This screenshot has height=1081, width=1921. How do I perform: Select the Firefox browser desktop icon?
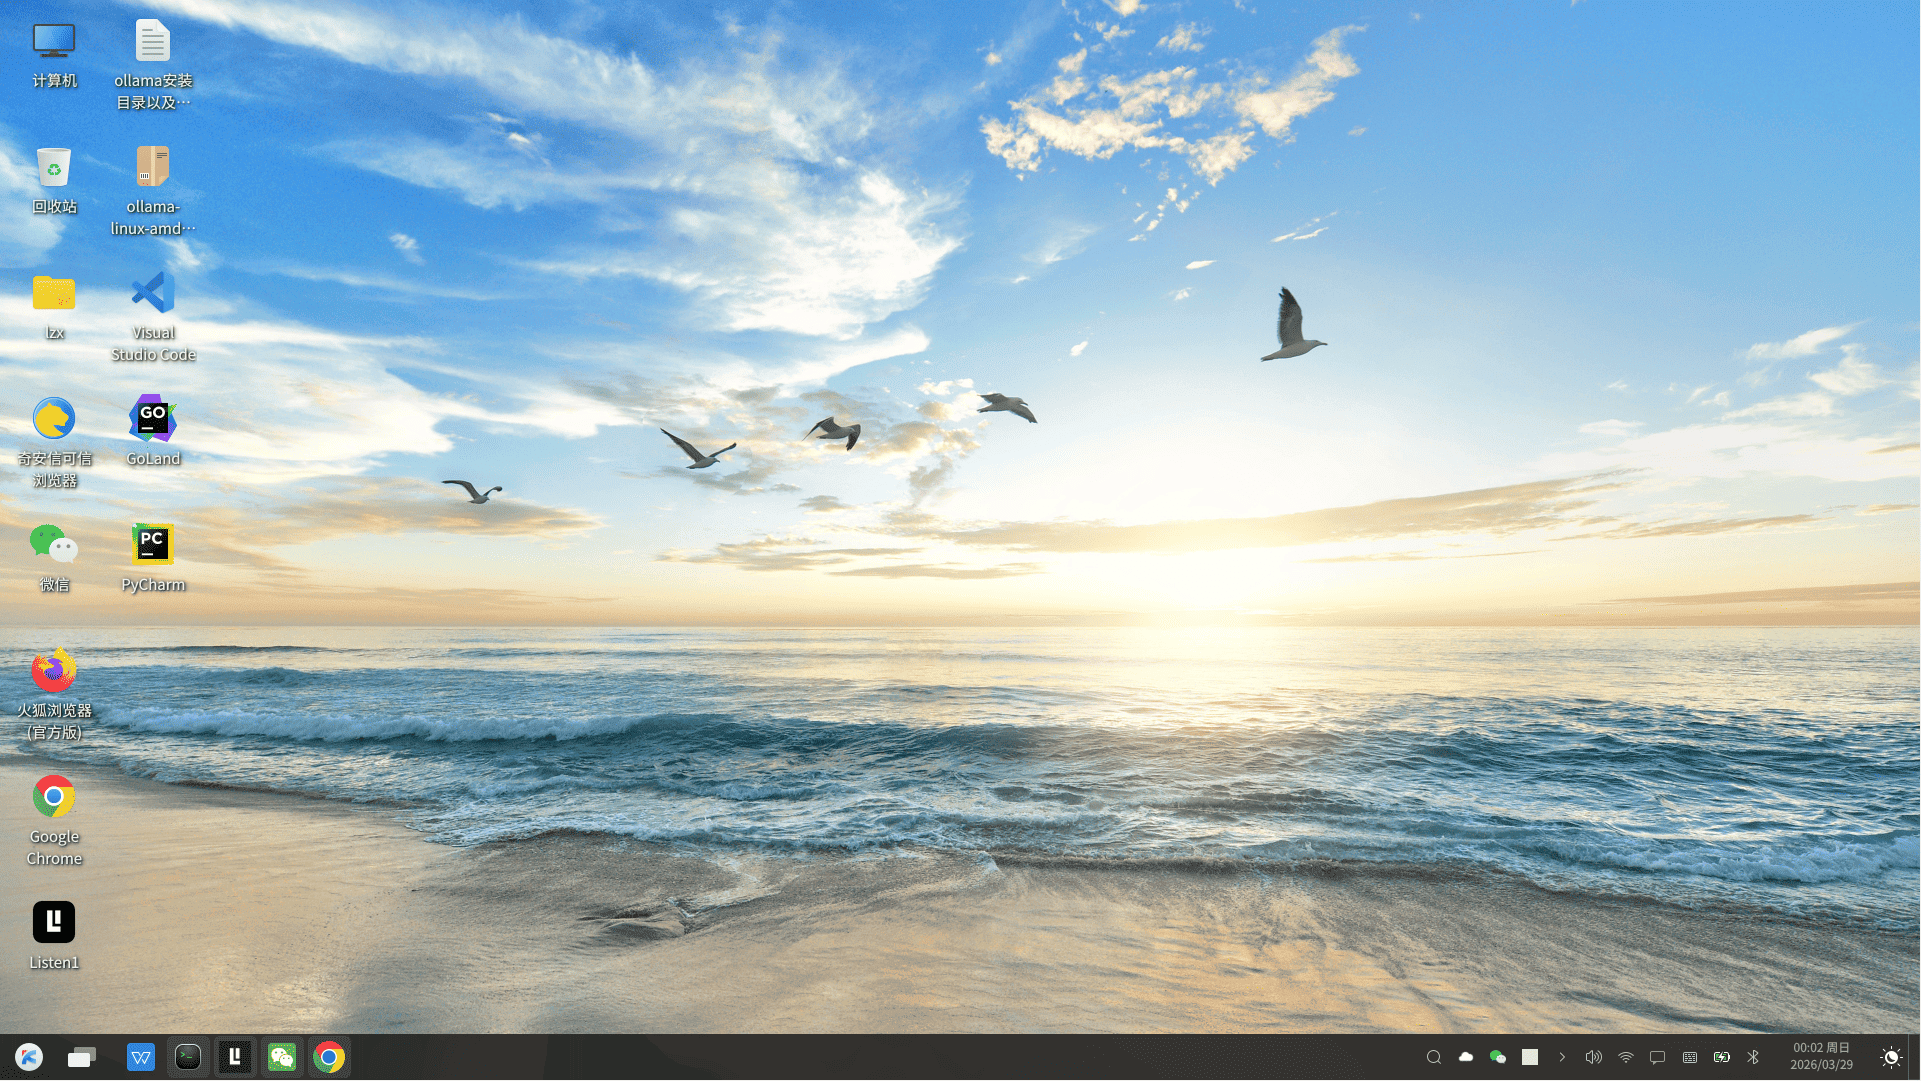click(x=54, y=671)
